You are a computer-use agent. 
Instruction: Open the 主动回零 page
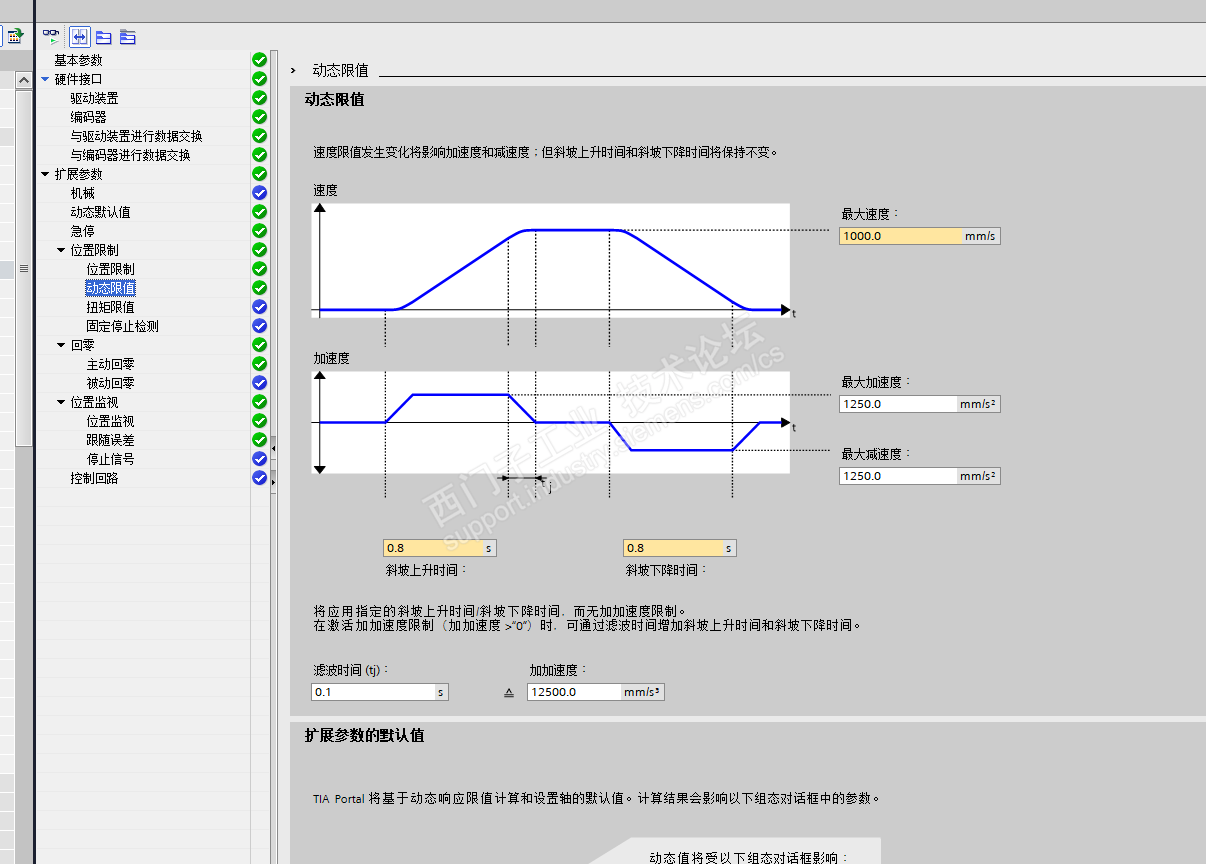(x=110, y=364)
